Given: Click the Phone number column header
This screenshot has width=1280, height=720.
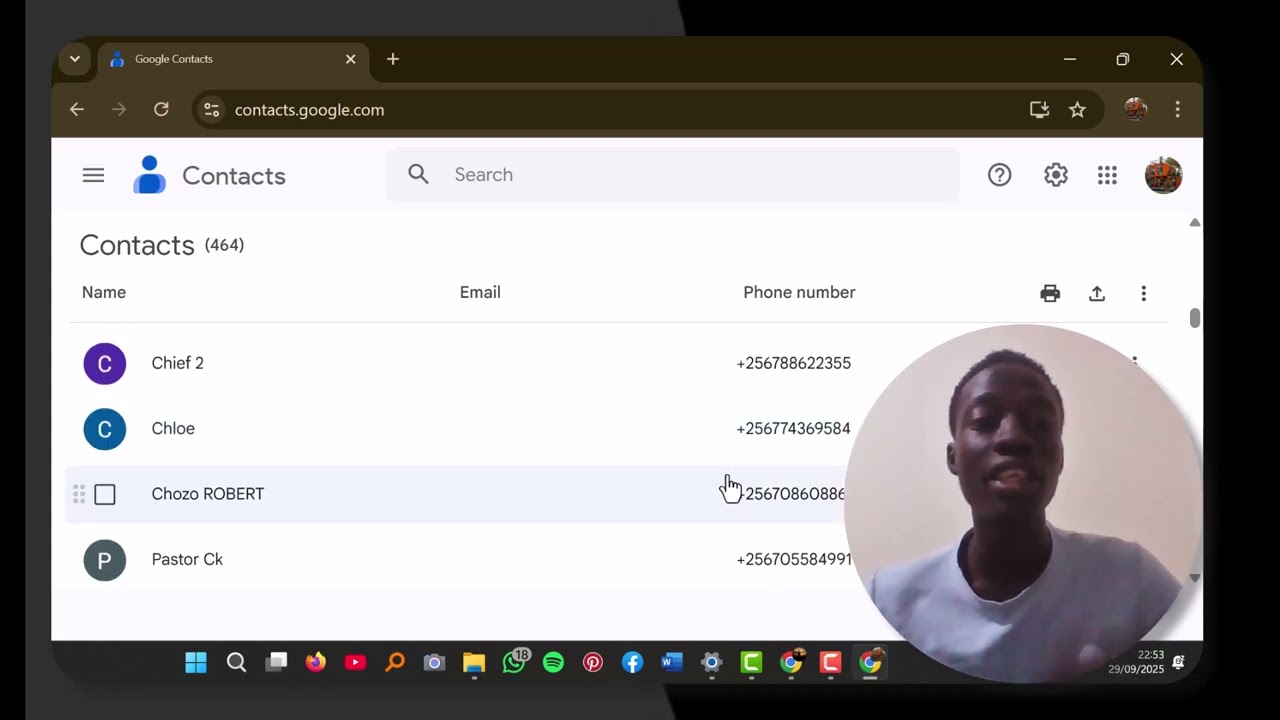Looking at the screenshot, I should coord(799,292).
